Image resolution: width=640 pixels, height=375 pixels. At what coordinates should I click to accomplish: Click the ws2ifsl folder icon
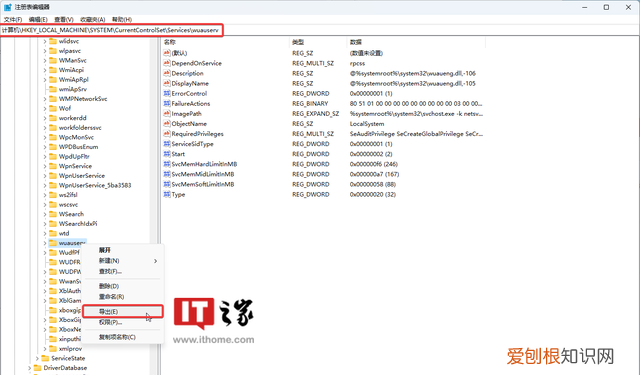click(53, 195)
